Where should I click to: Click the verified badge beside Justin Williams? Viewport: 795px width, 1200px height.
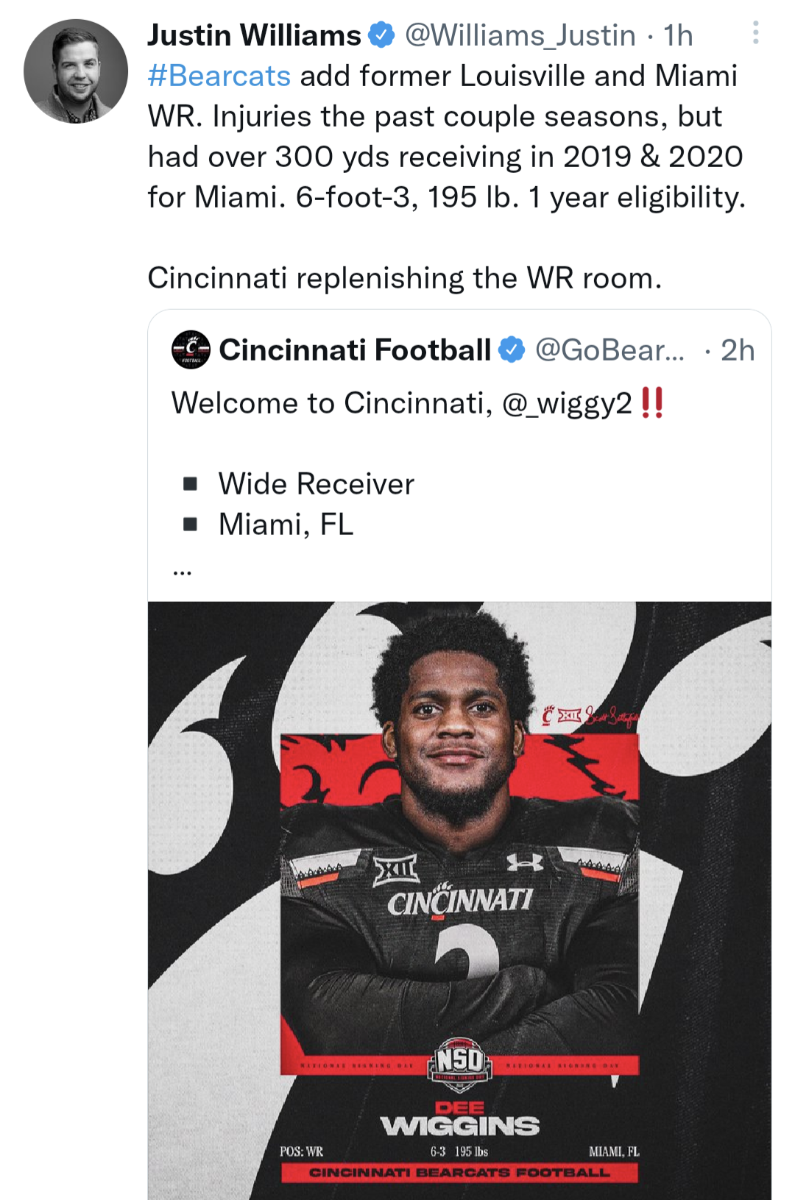click(x=381, y=36)
